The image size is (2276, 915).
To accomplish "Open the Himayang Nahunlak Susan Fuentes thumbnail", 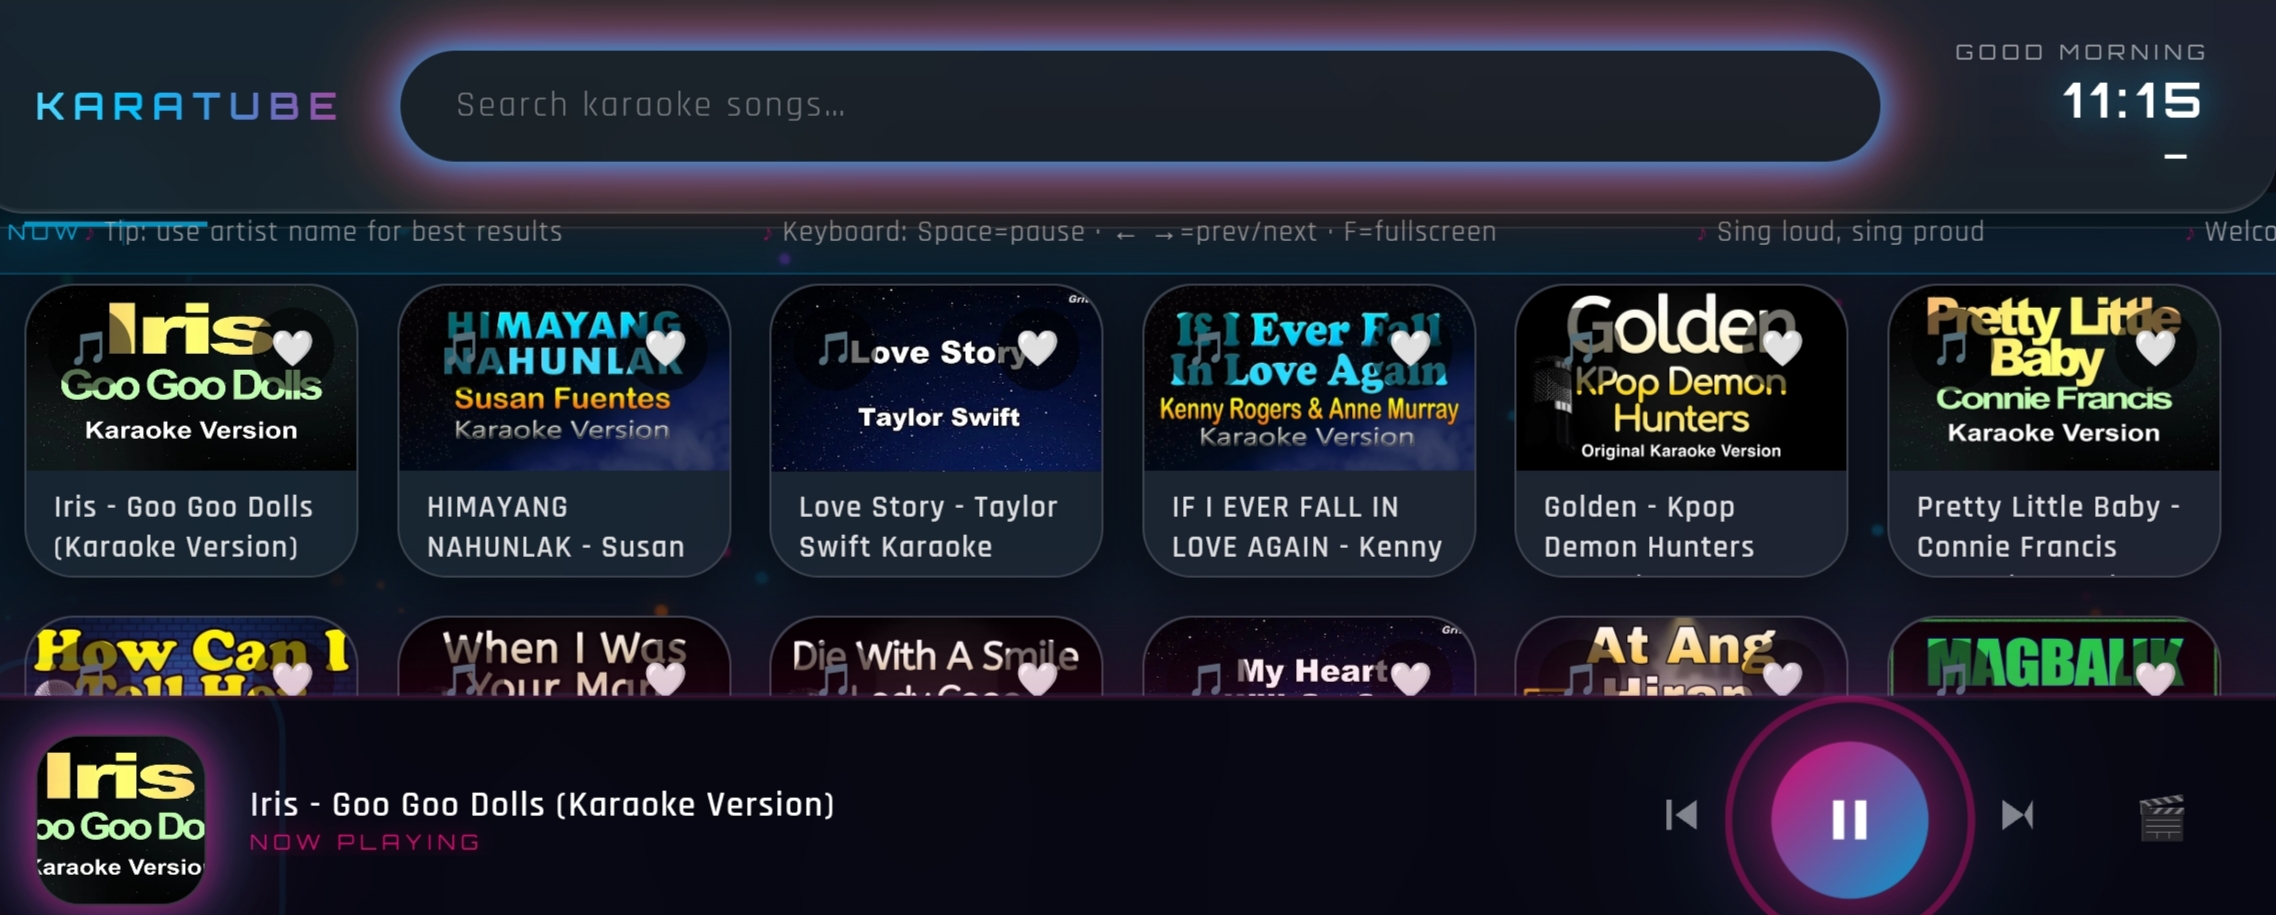I will coord(564,379).
